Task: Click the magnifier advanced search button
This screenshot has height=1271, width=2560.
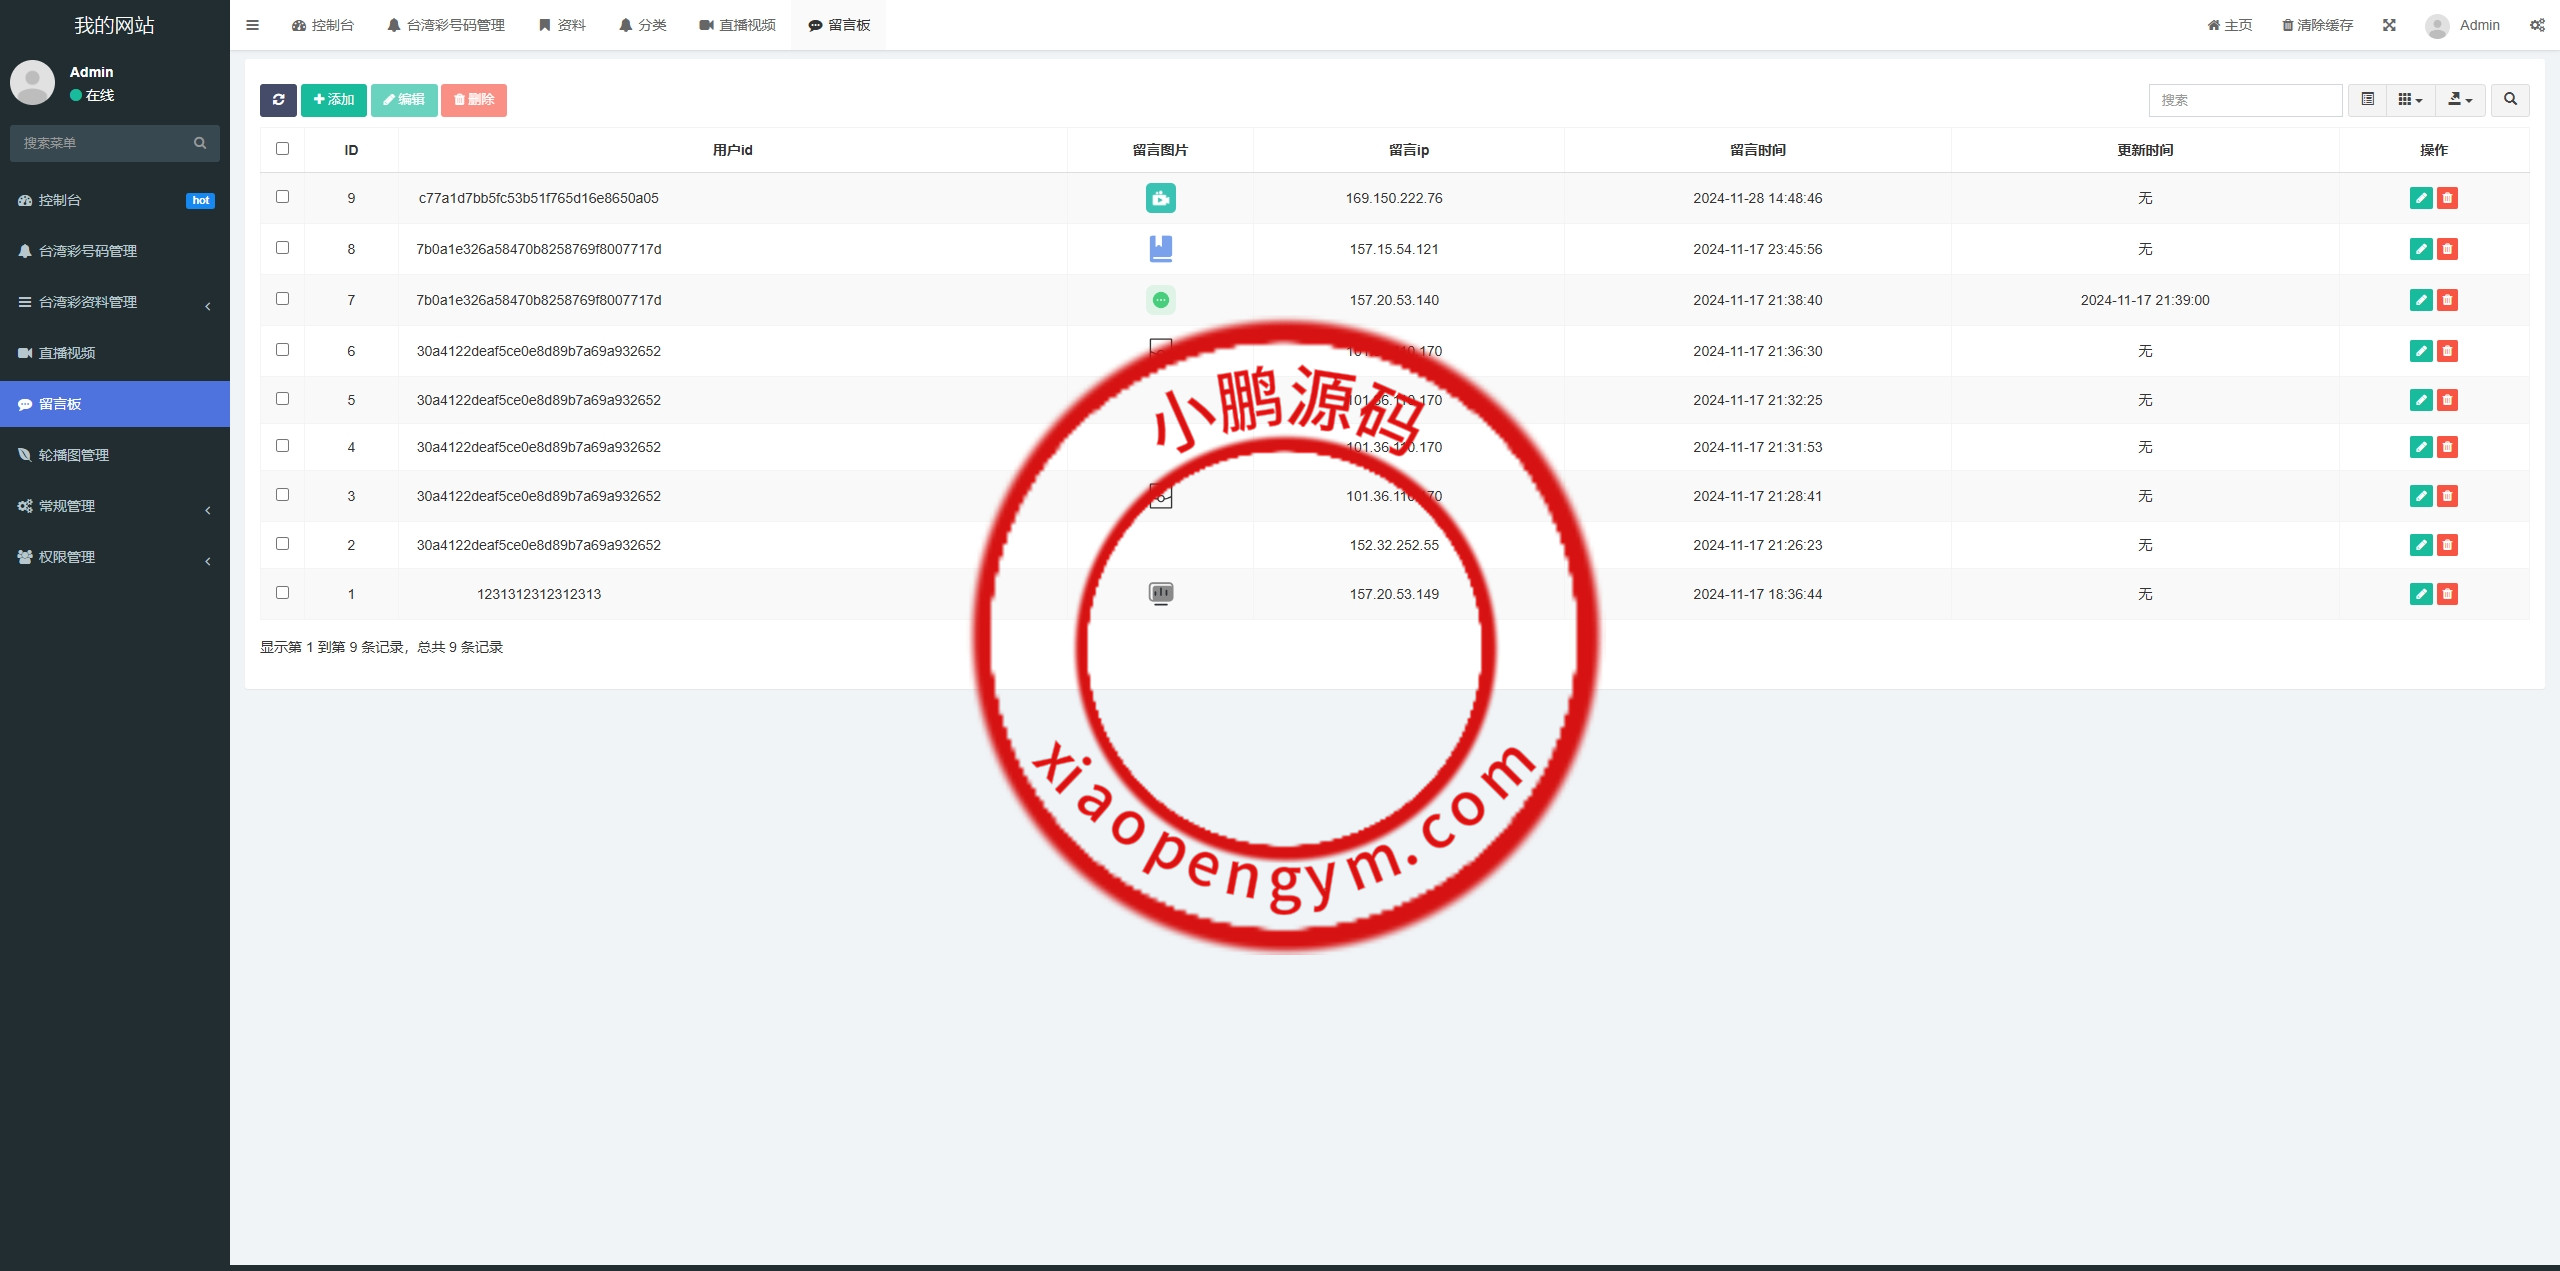Action: pos(2510,100)
